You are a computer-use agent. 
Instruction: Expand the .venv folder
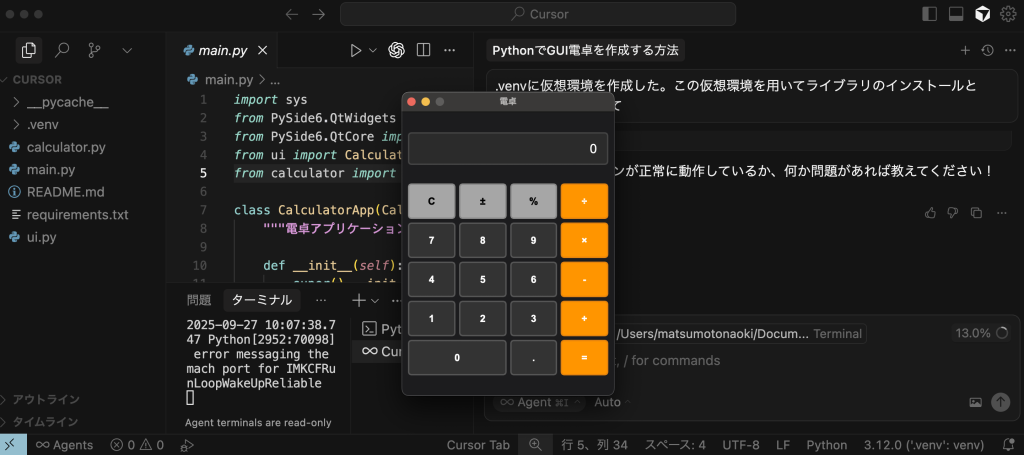click(43, 125)
